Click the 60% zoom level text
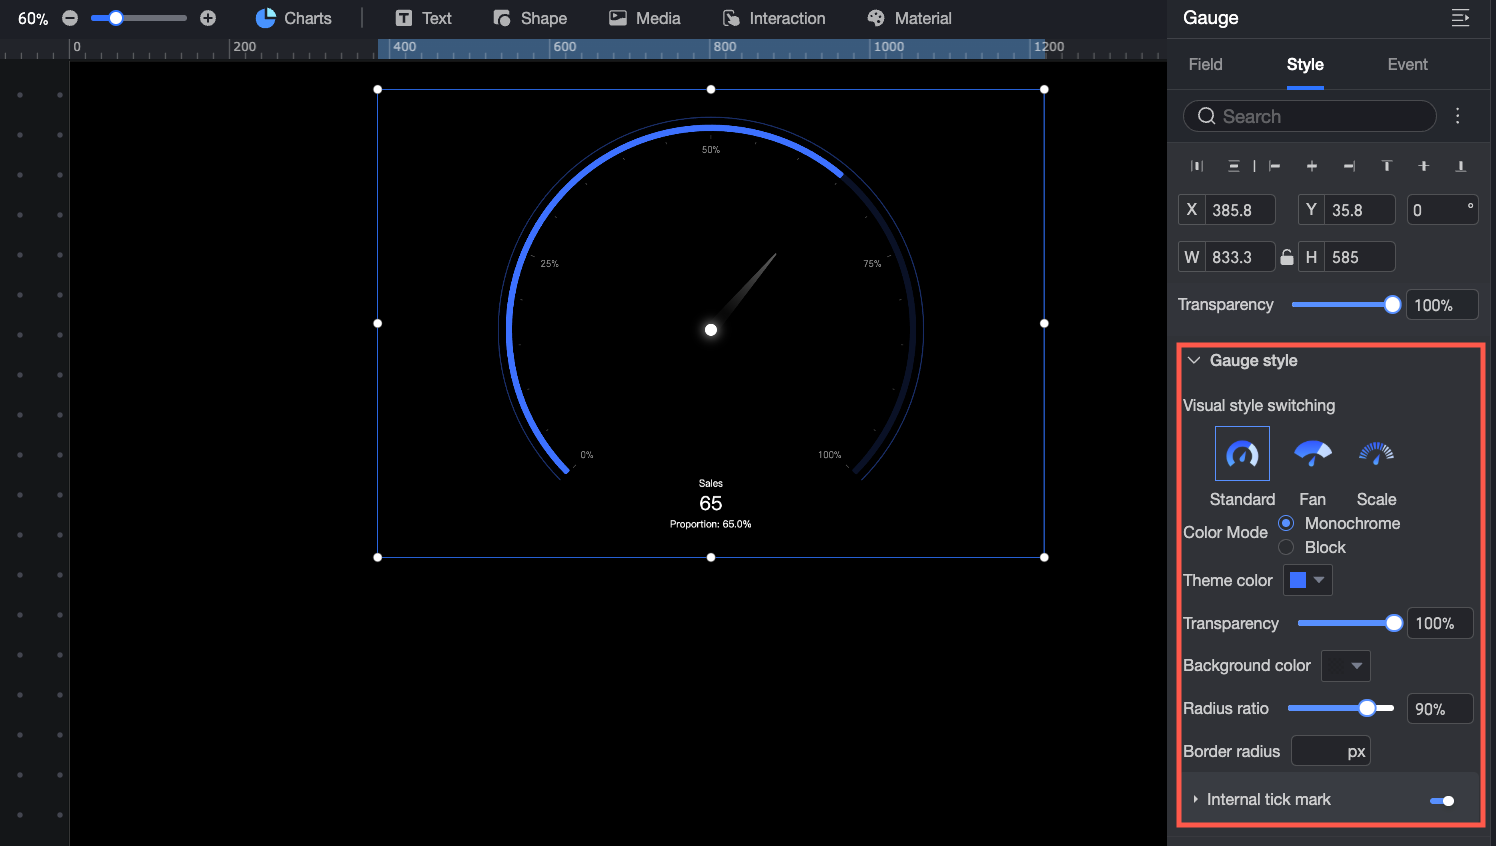 [x=33, y=19]
